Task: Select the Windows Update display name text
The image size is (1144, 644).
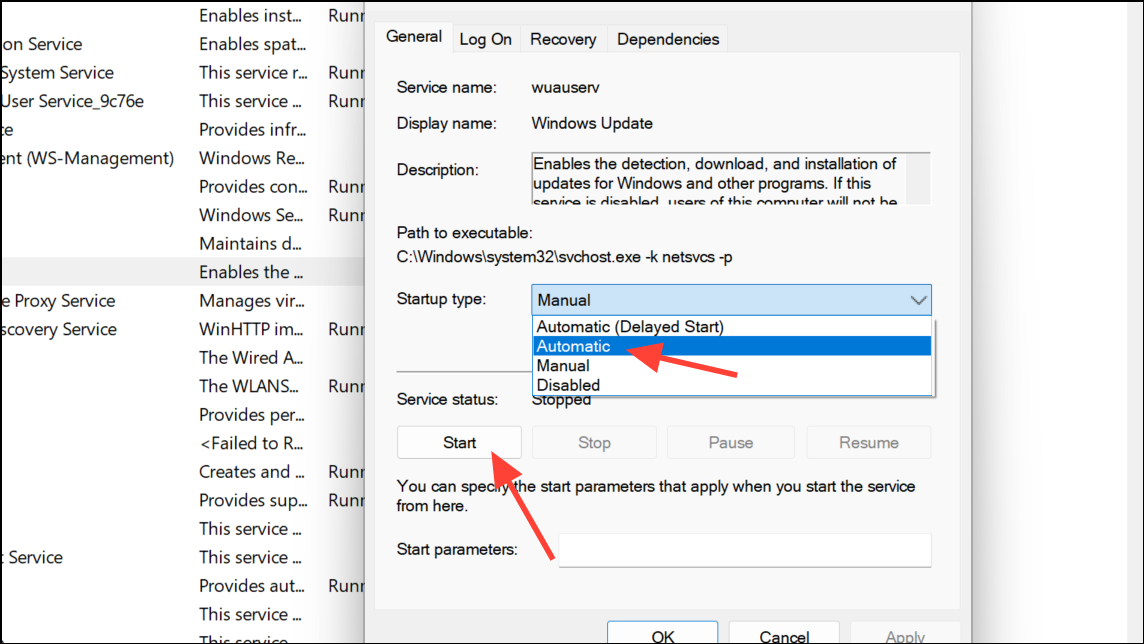Action: coord(592,123)
